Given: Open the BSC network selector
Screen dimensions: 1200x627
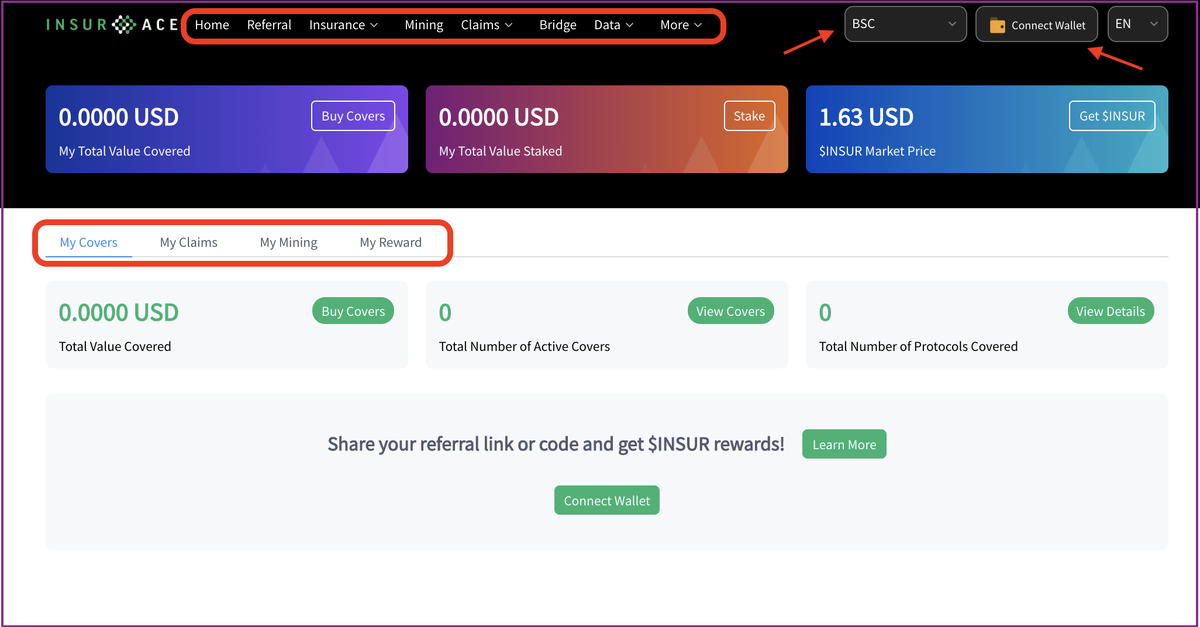Looking at the screenshot, I should pyautogui.click(x=905, y=24).
